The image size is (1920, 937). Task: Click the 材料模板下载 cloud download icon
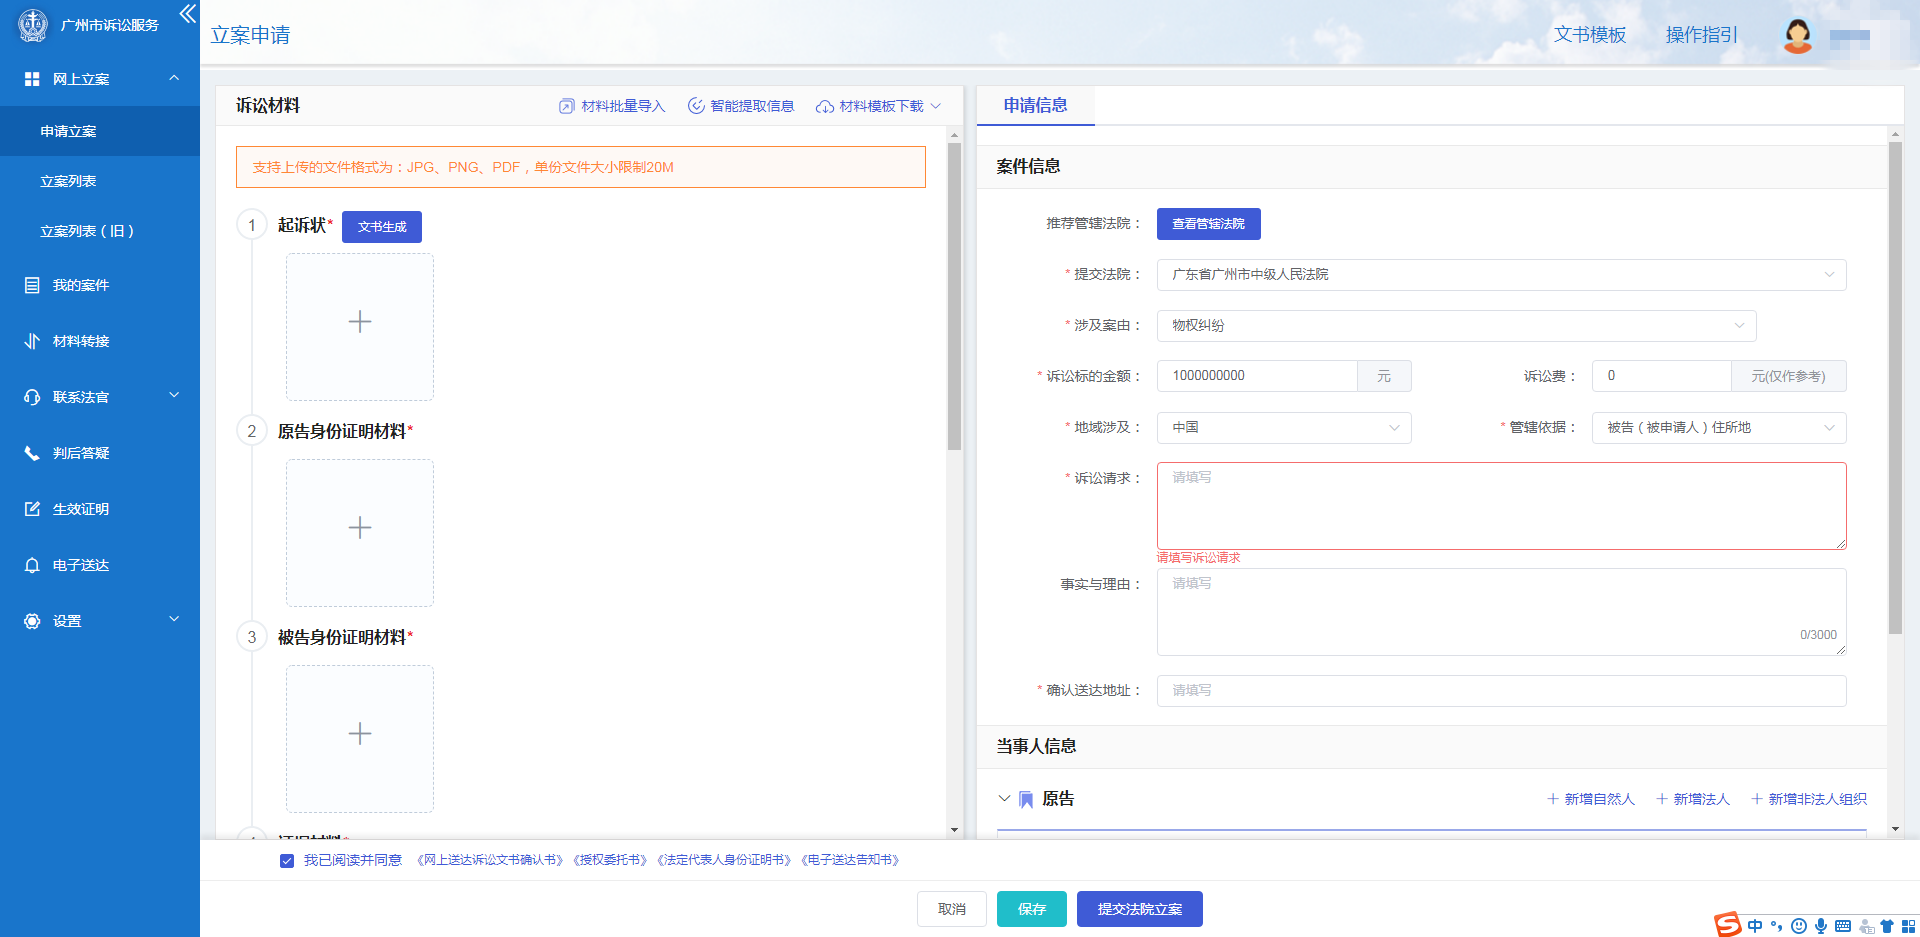(825, 106)
